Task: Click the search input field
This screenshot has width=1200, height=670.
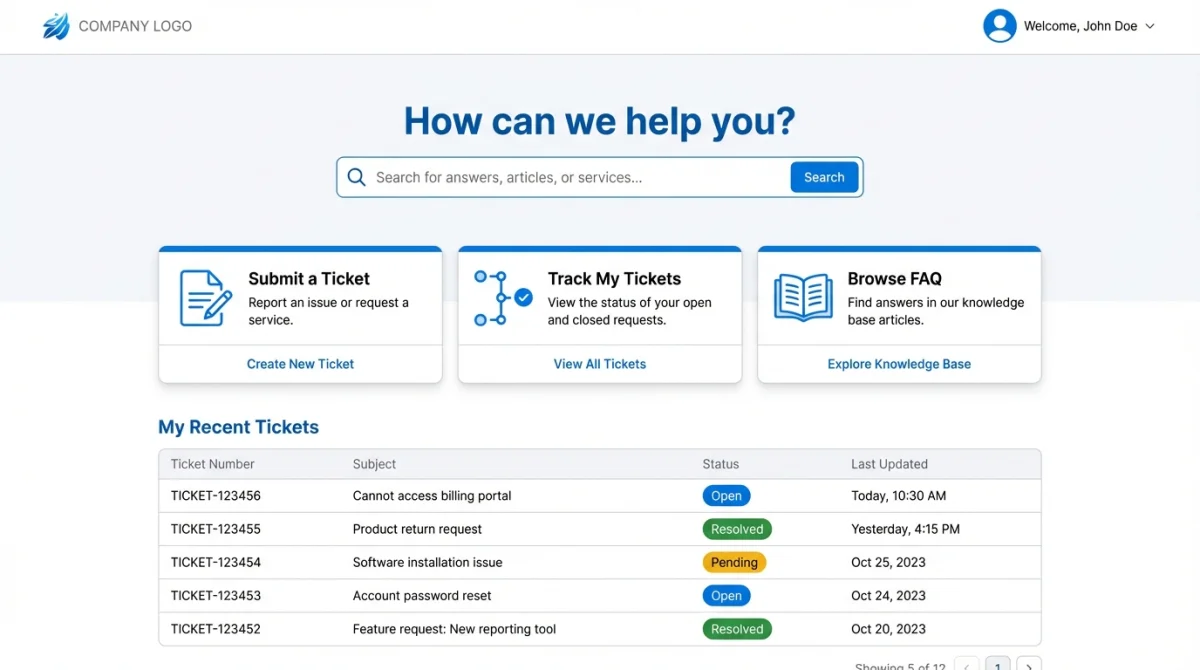Action: (x=550, y=176)
